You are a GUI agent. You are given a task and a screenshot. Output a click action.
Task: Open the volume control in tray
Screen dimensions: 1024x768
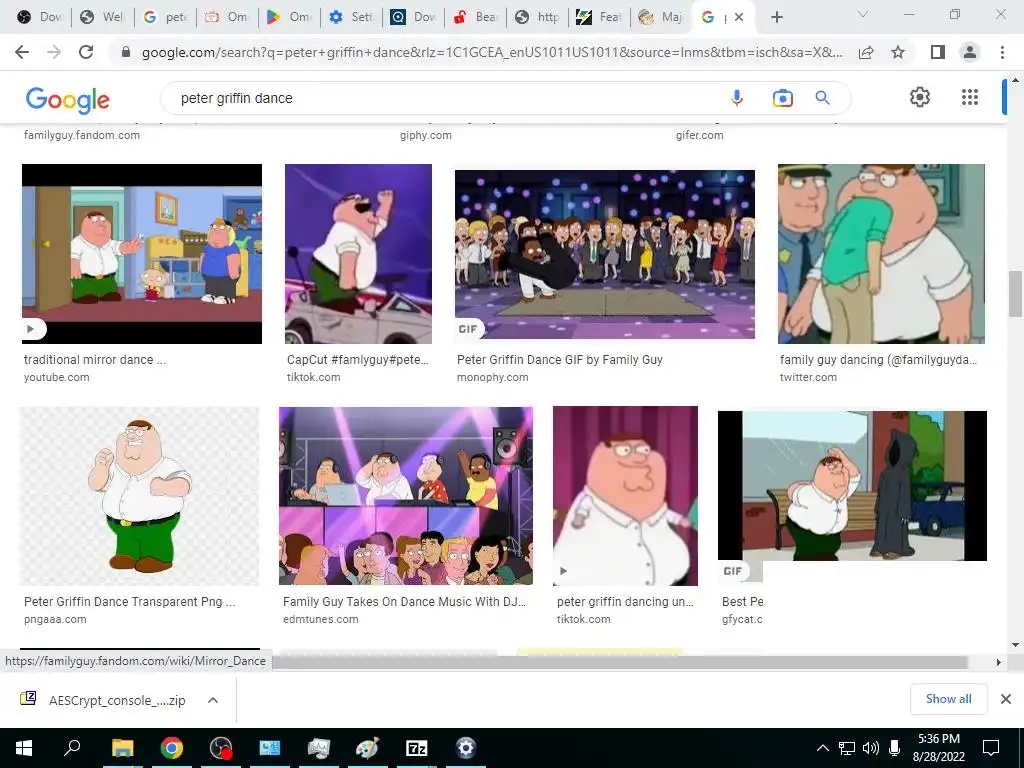870,748
